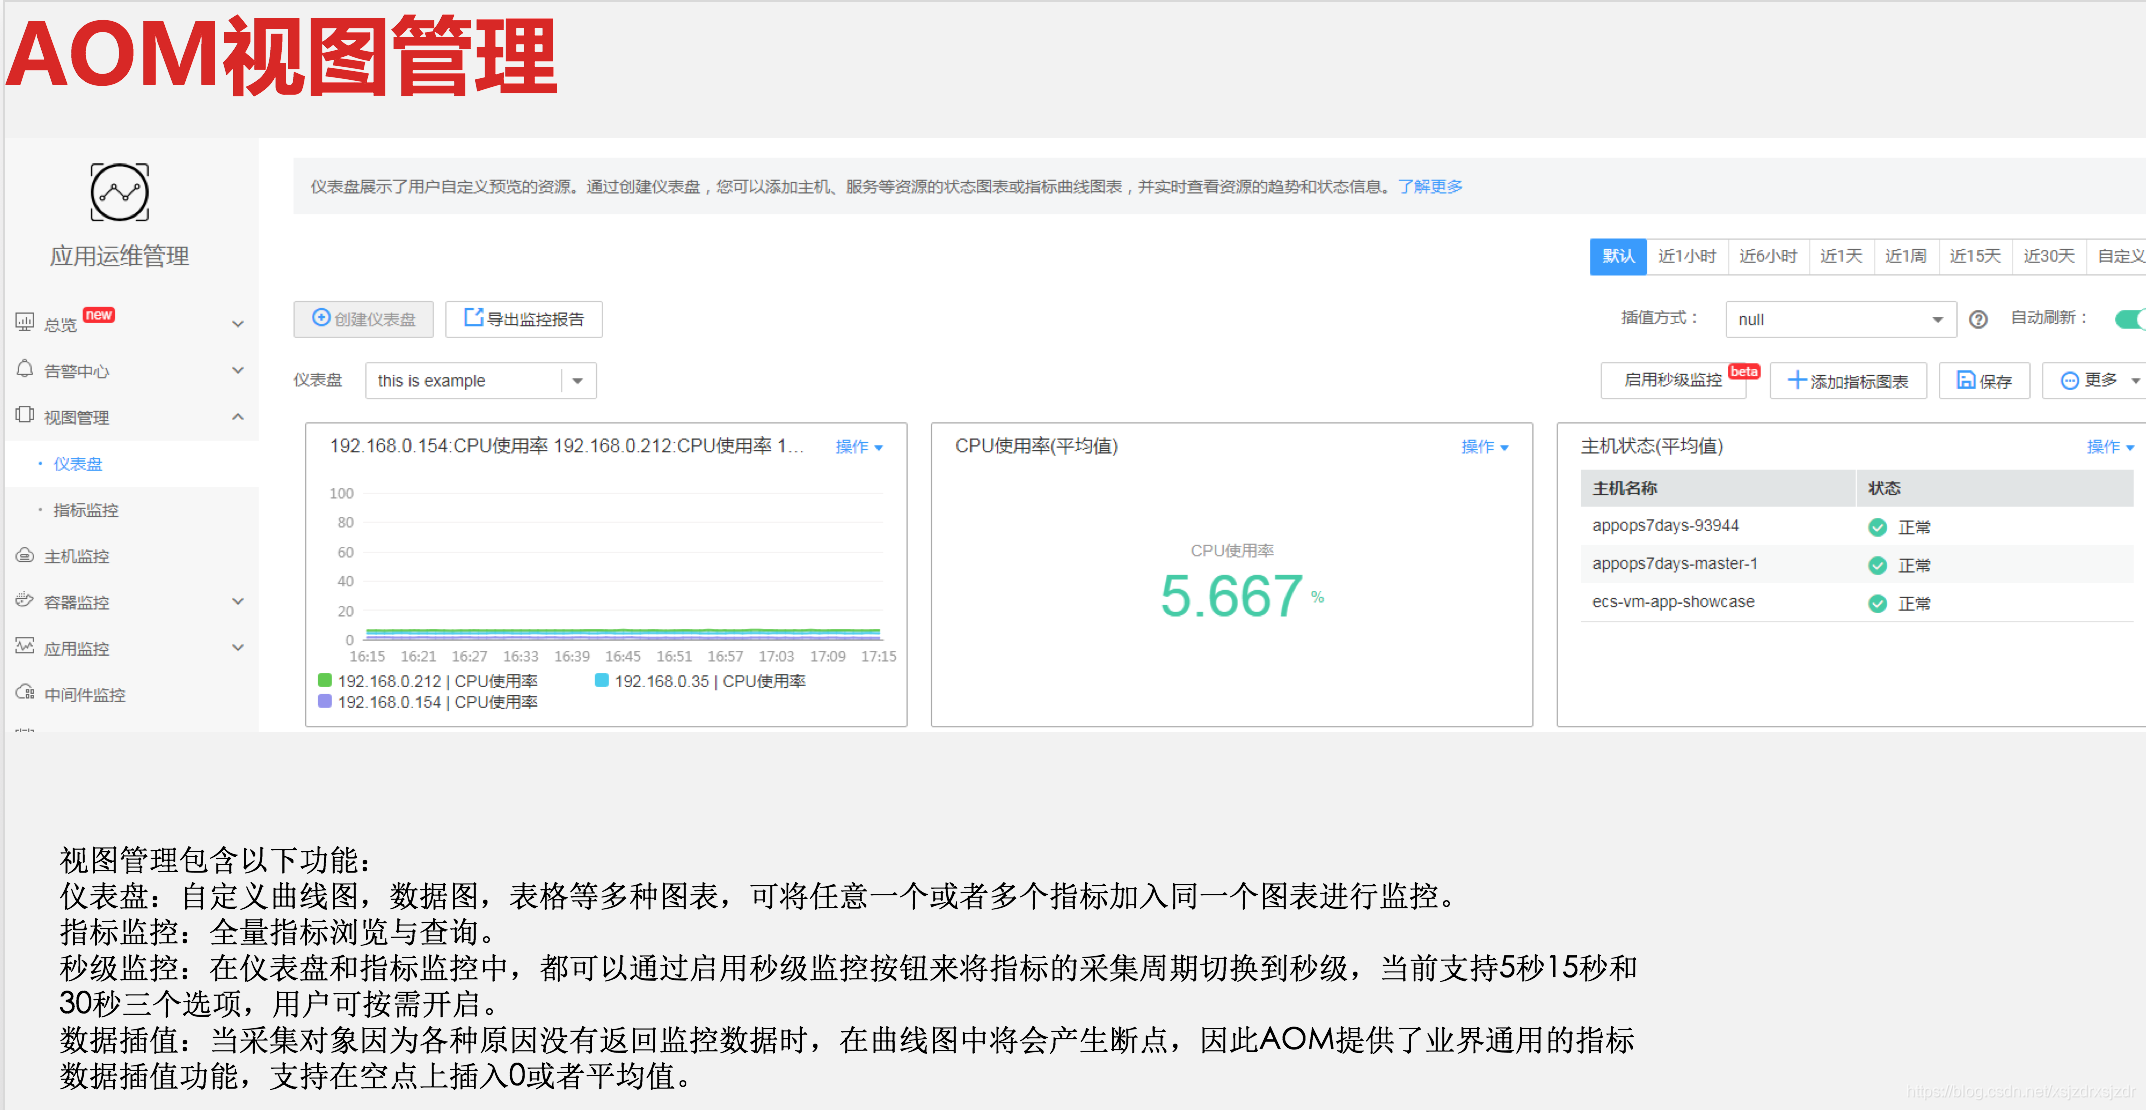Click the middleware monitoring sidebar icon
The width and height of the screenshot is (2146, 1110).
click(25, 693)
